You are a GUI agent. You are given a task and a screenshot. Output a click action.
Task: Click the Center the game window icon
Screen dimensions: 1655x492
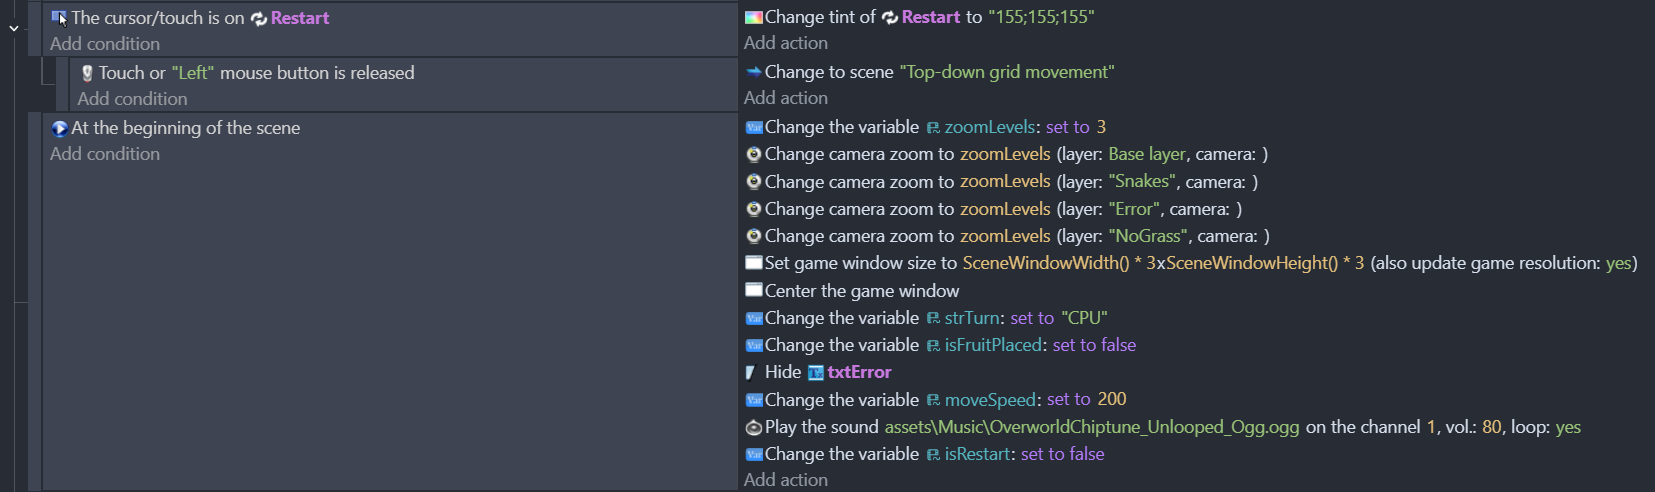754,291
